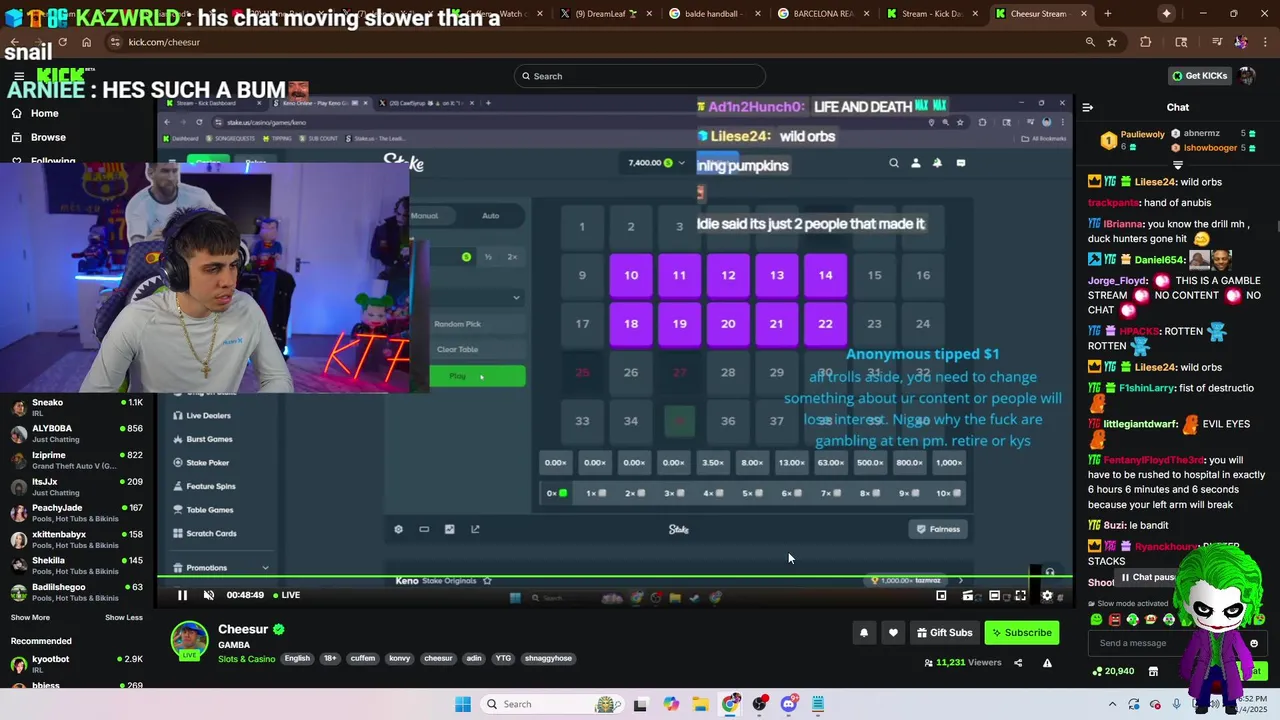Select Keno number 36 in stream
1280x720 pixels.
[x=728, y=421]
